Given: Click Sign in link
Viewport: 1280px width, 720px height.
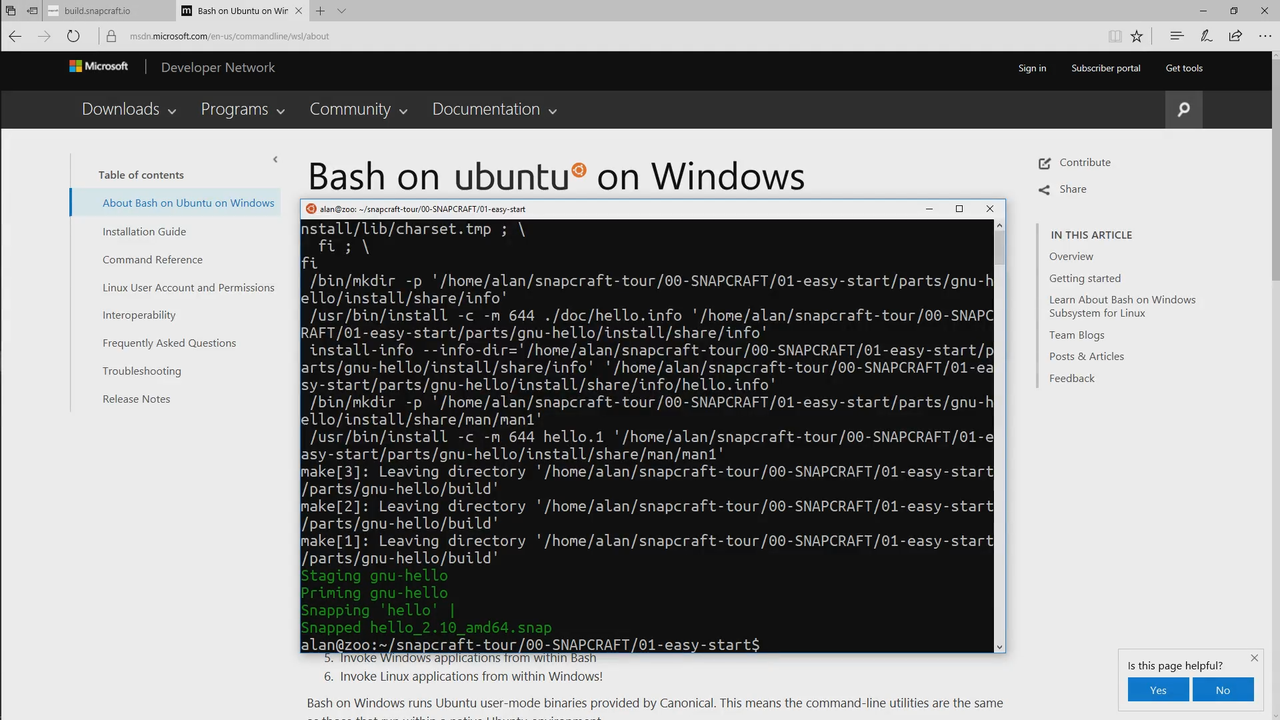Looking at the screenshot, I should (x=1032, y=68).
